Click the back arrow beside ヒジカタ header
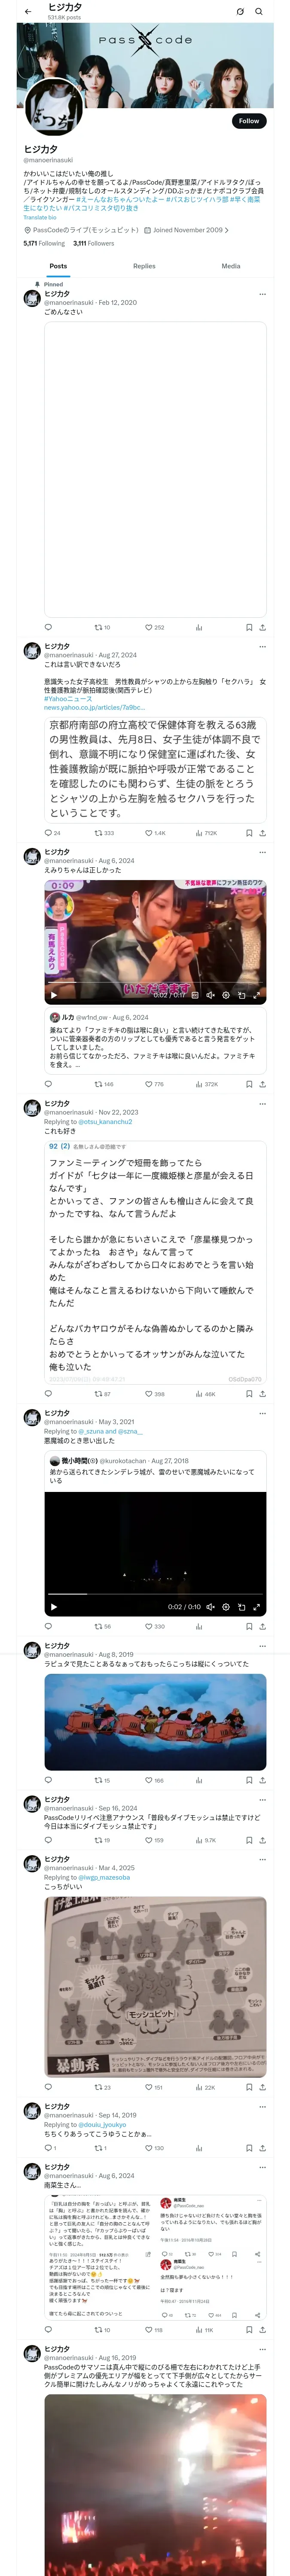 point(28,12)
